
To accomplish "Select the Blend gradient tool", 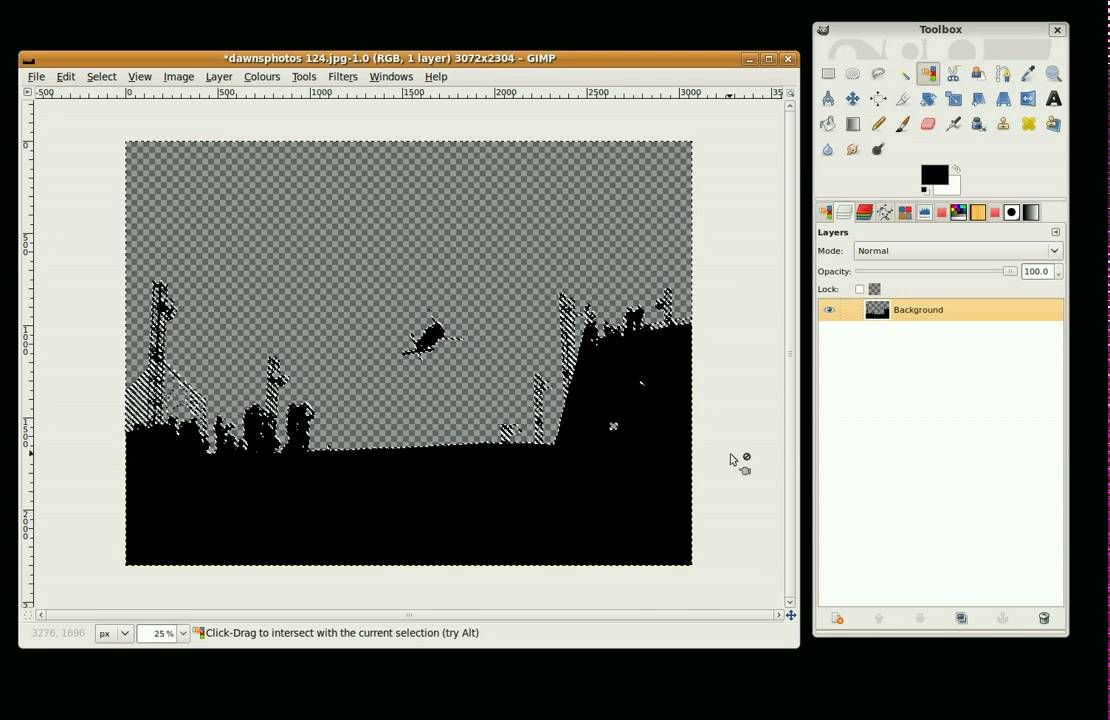I will click(852, 124).
